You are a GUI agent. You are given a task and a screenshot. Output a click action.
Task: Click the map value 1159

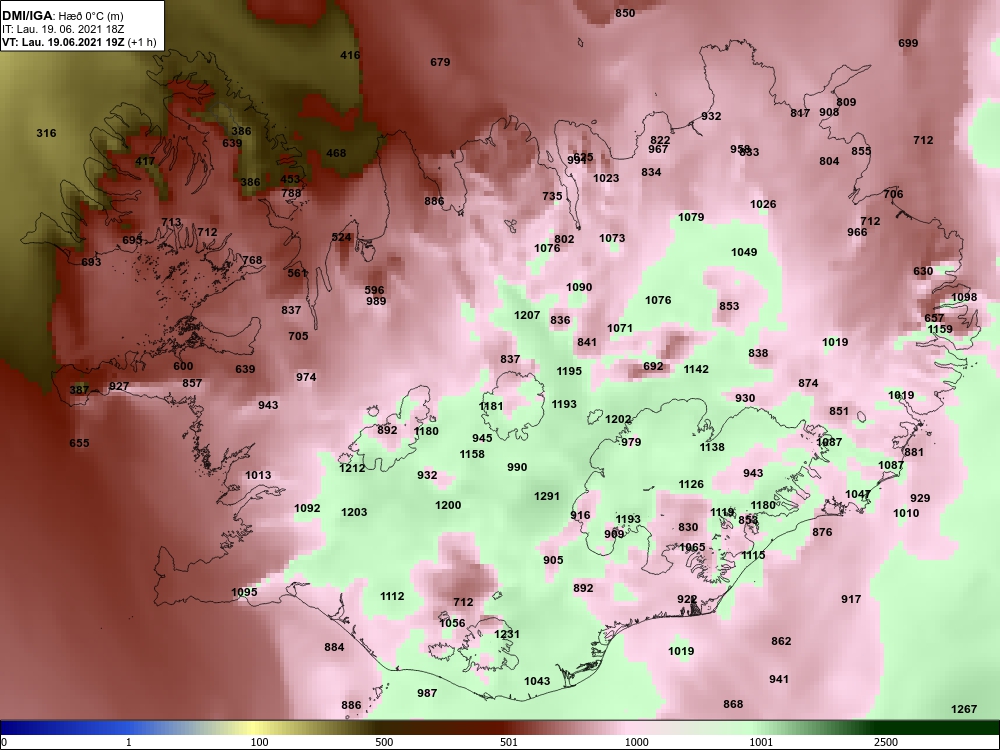tap(940, 329)
